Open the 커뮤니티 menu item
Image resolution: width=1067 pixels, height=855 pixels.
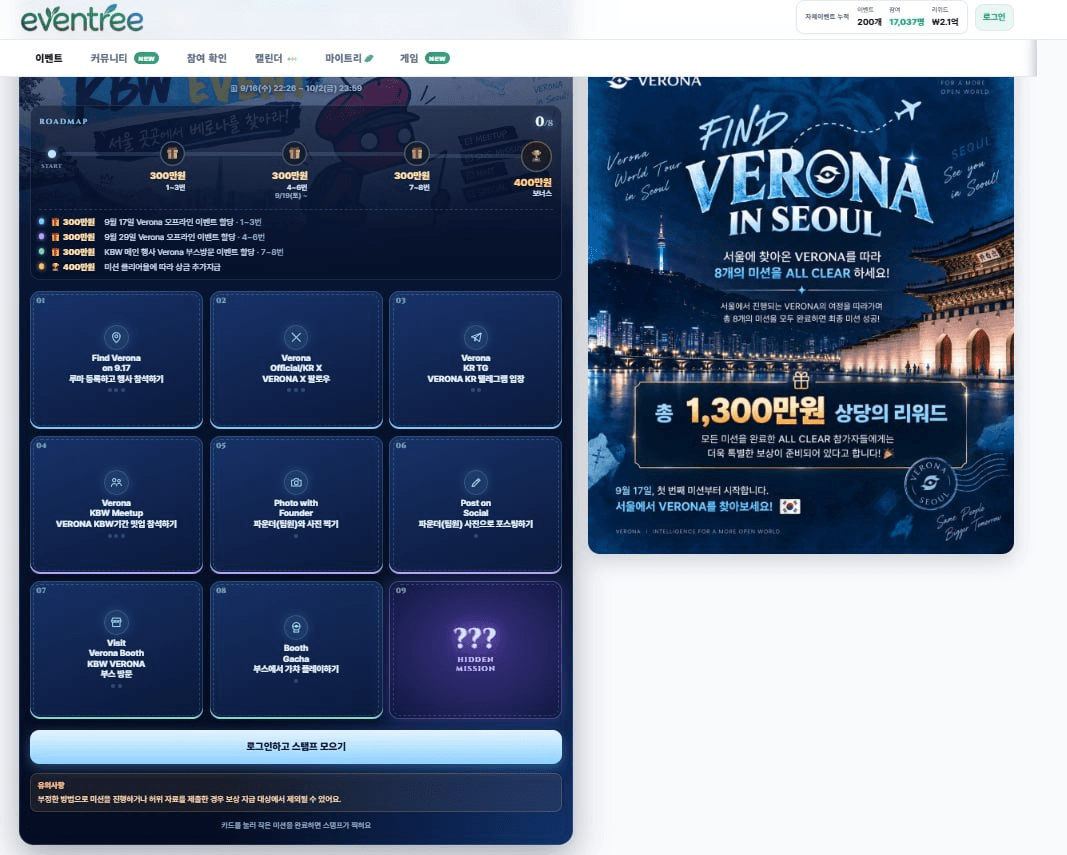point(109,59)
